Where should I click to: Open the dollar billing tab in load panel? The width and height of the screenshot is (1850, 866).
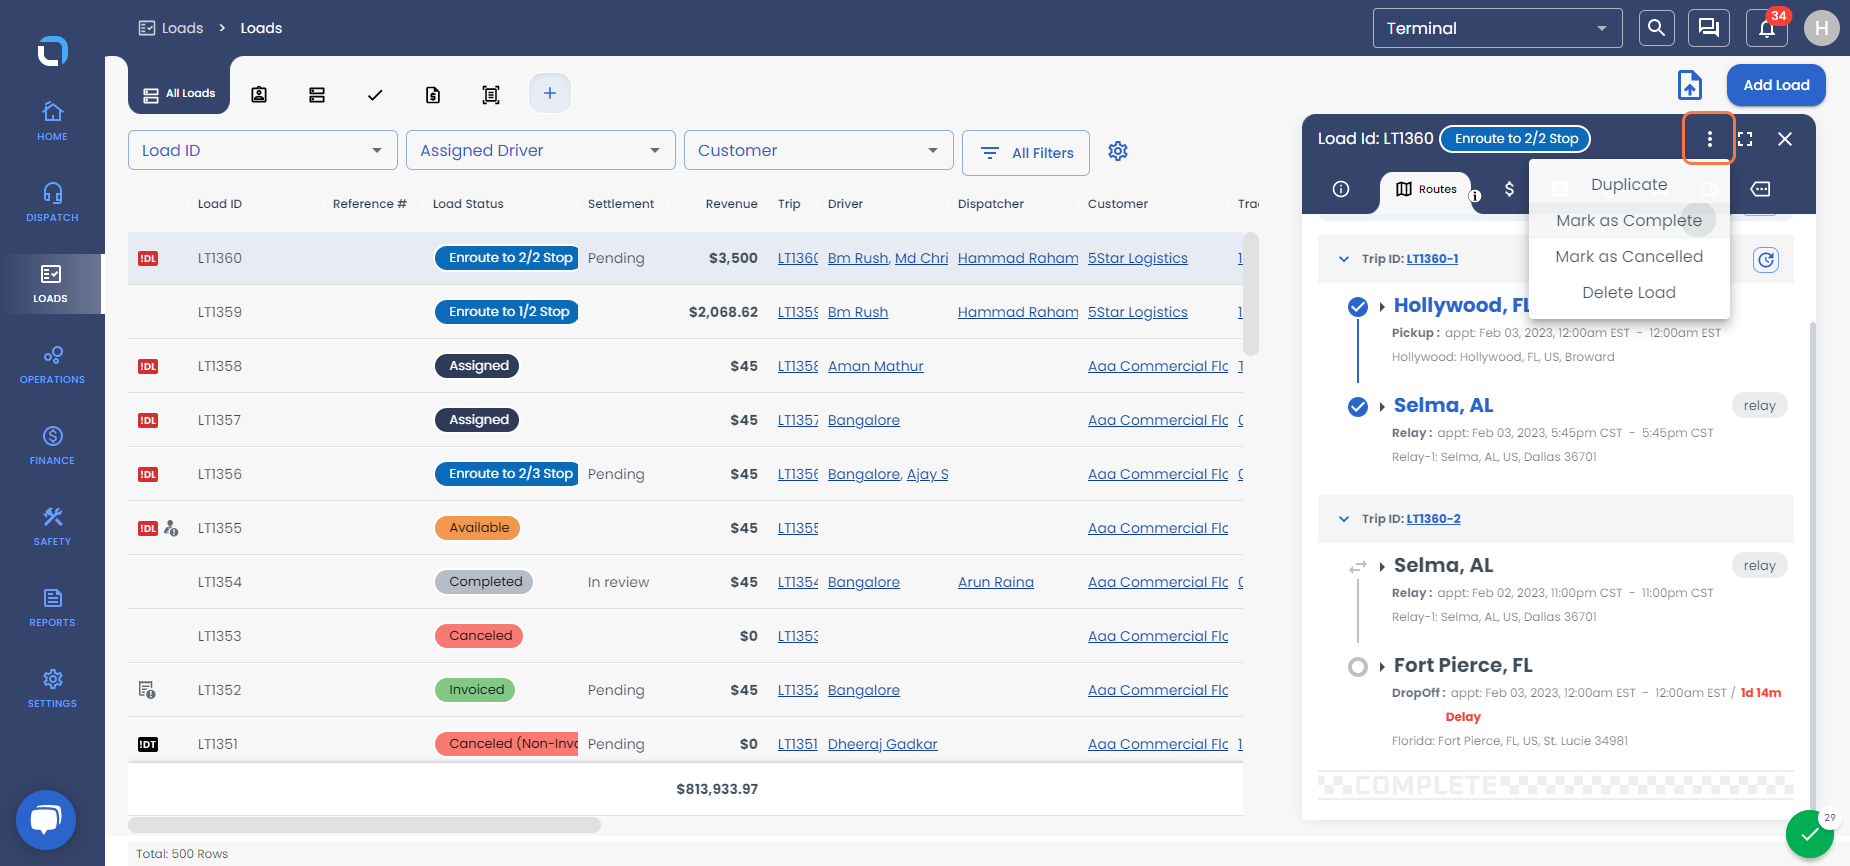click(1509, 189)
